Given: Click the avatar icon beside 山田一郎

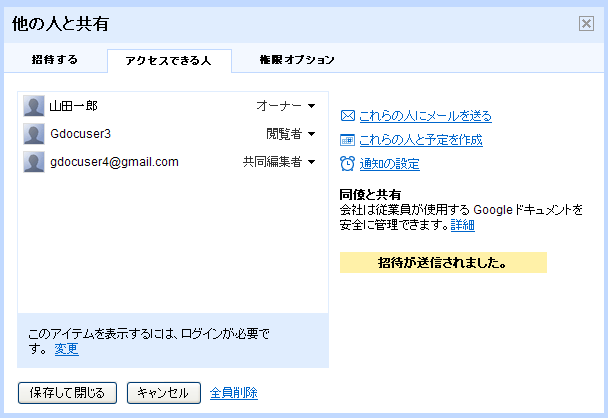Looking at the screenshot, I should [x=34, y=106].
